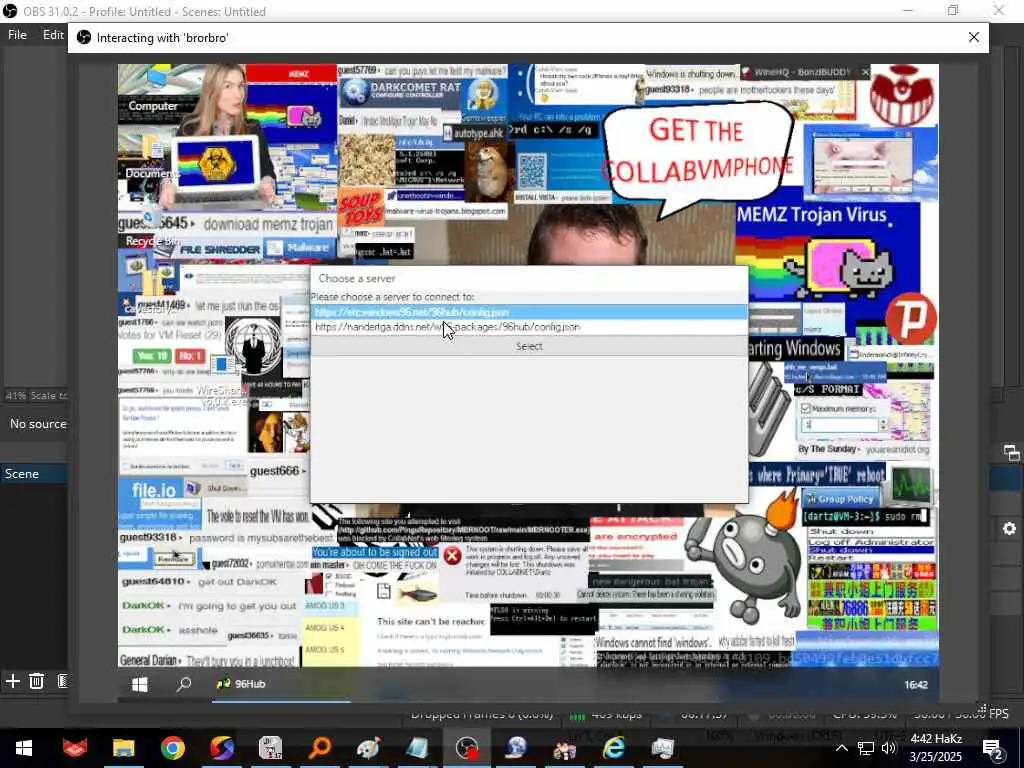This screenshot has height=768, width=1024.
Task: Open the notepad-style taskbar icon
Action: point(418,748)
